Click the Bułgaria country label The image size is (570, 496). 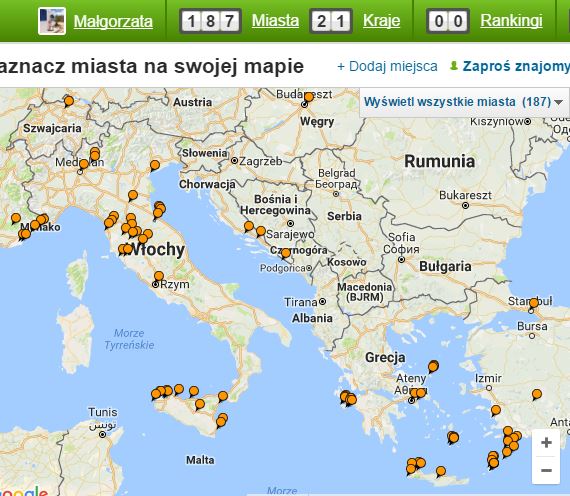pyautogui.click(x=445, y=267)
